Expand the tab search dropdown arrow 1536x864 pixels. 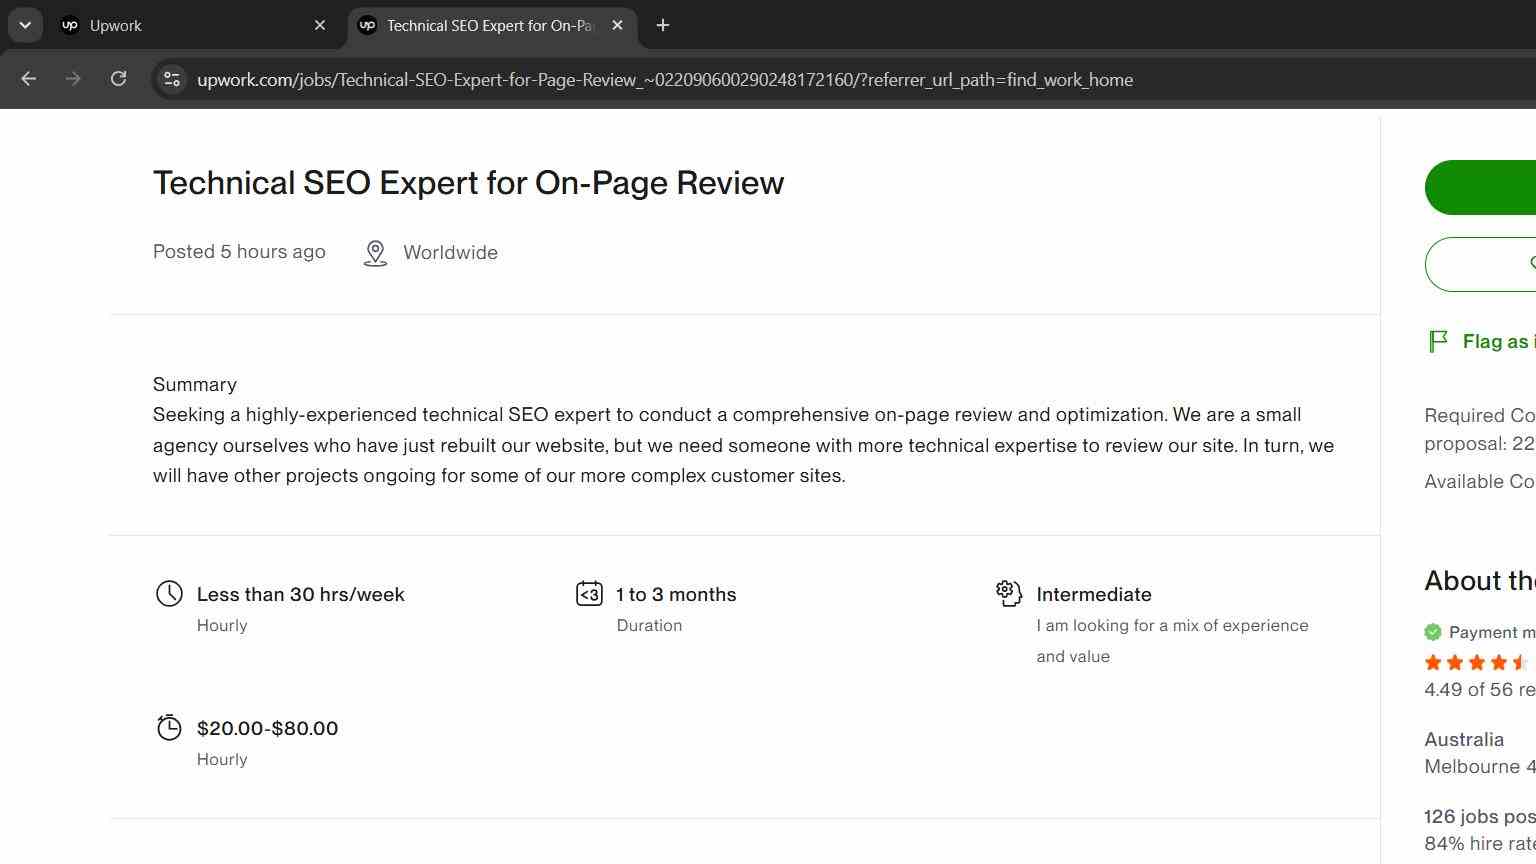25,25
